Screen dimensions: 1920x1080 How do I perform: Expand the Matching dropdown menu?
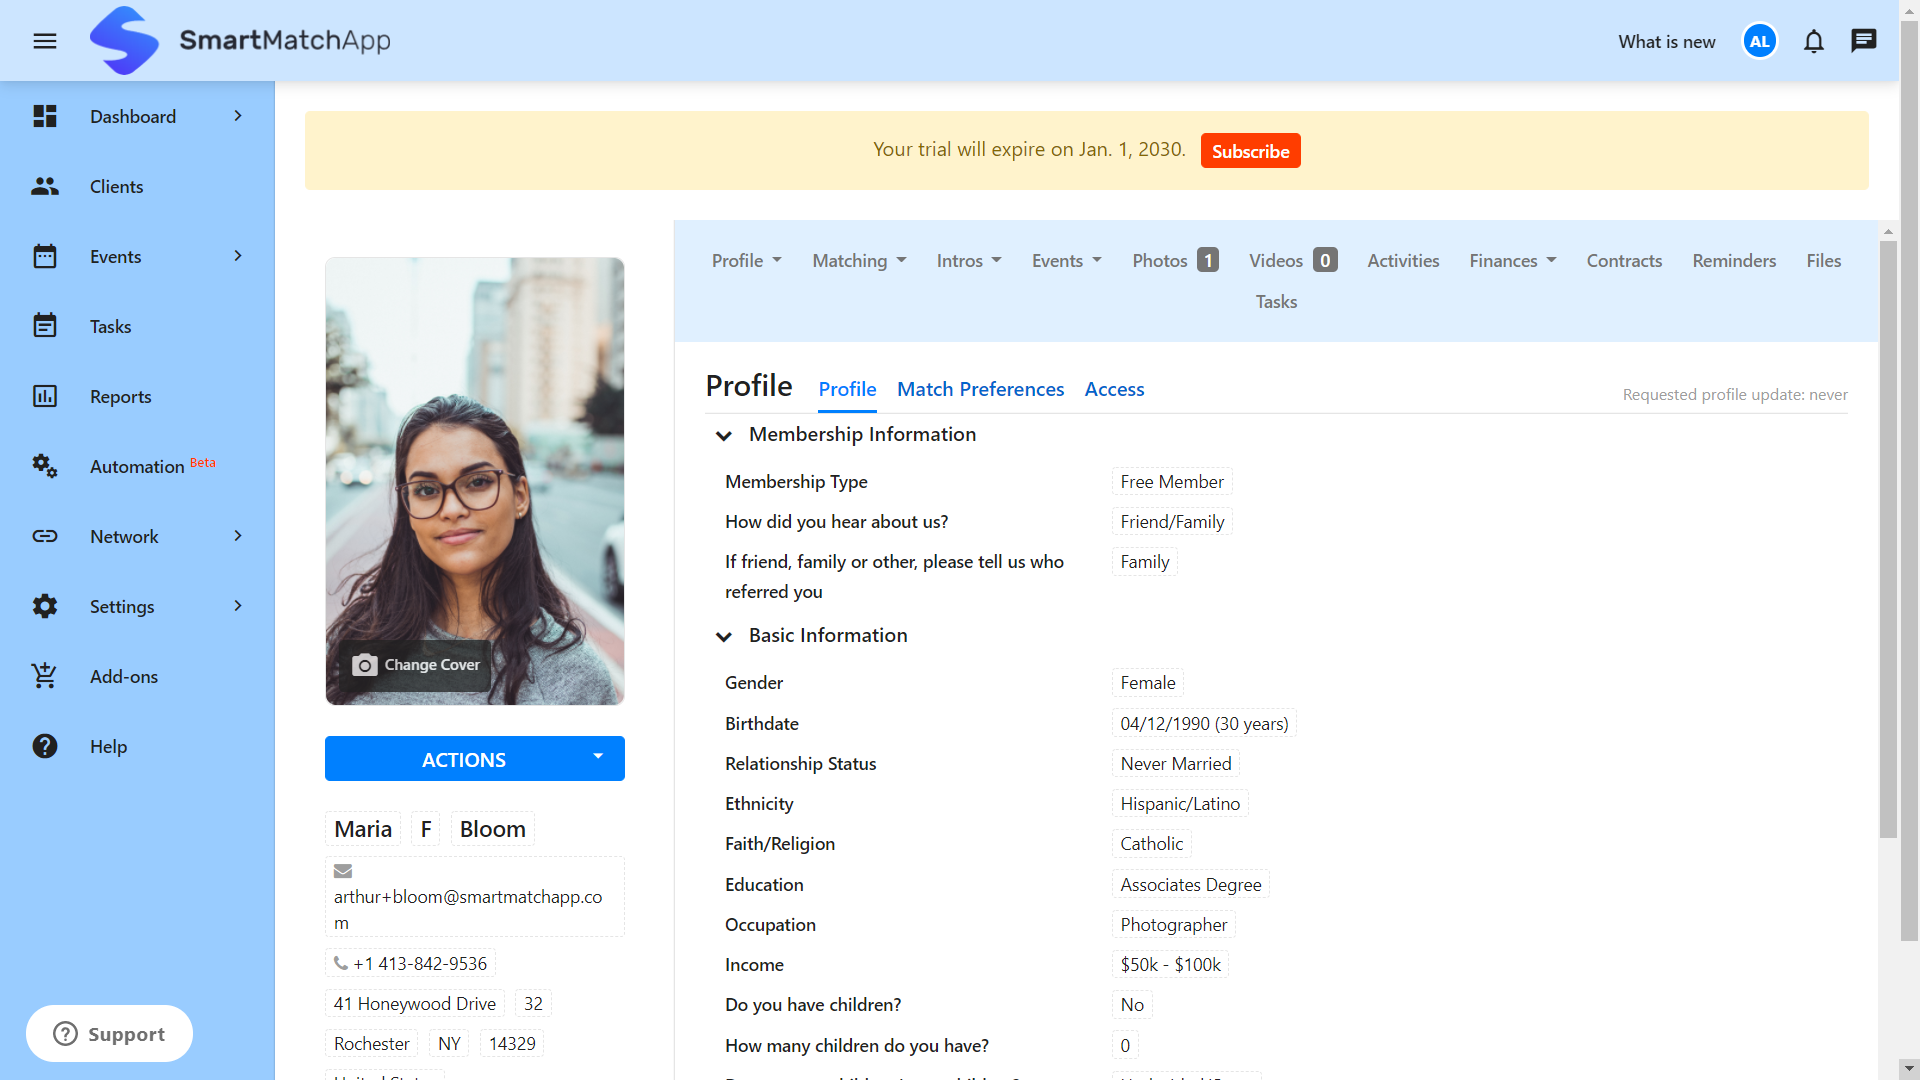pos(859,261)
